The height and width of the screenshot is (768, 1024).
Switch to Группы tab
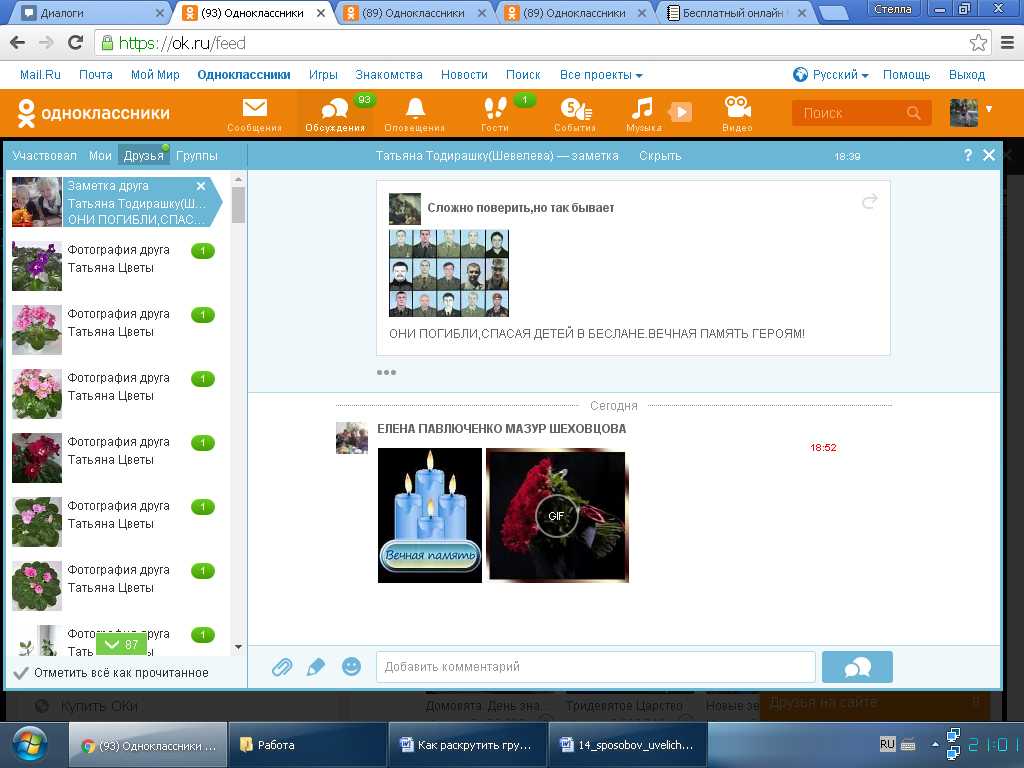[x=197, y=155]
